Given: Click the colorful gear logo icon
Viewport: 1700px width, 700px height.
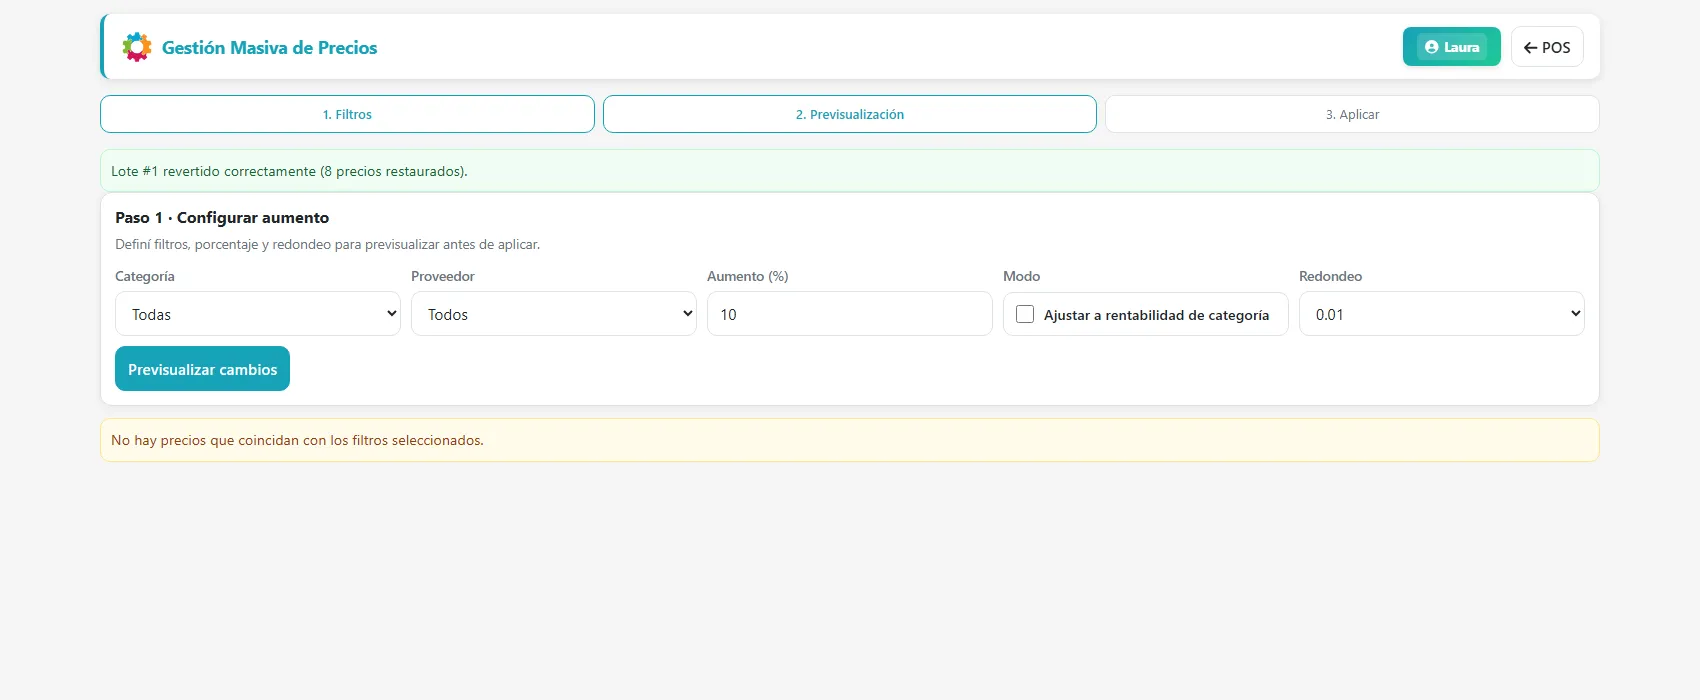Looking at the screenshot, I should click(x=137, y=47).
